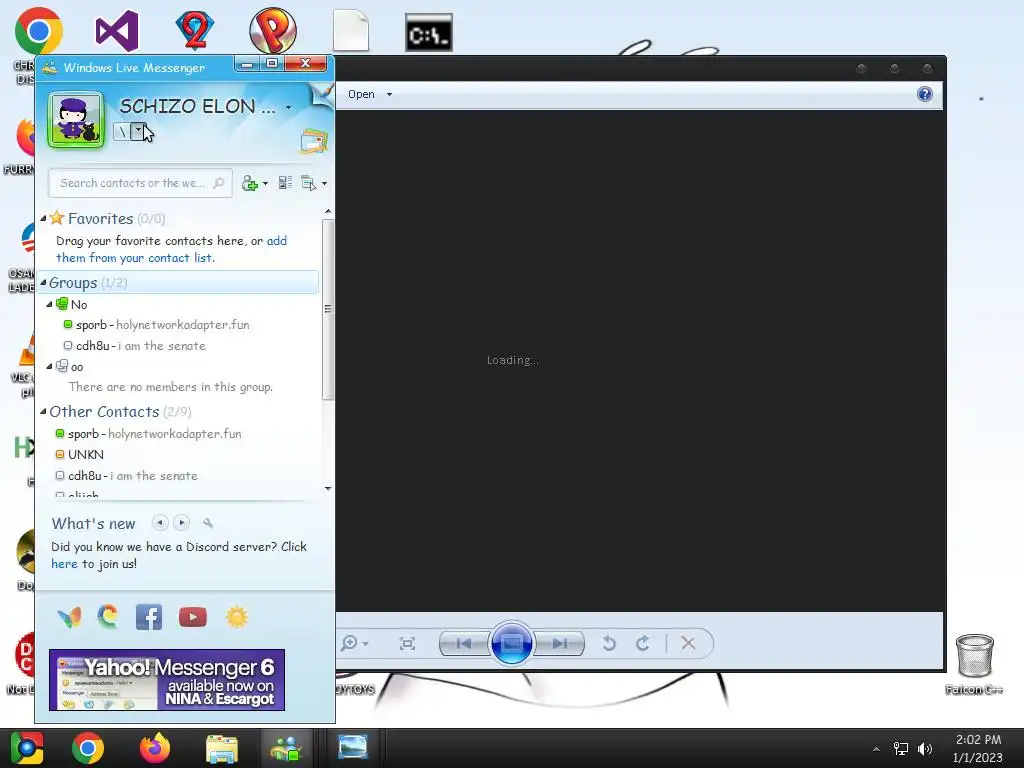This screenshot has height=768, width=1024.
Task: Open Chrome from the taskbar
Action: point(88,748)
